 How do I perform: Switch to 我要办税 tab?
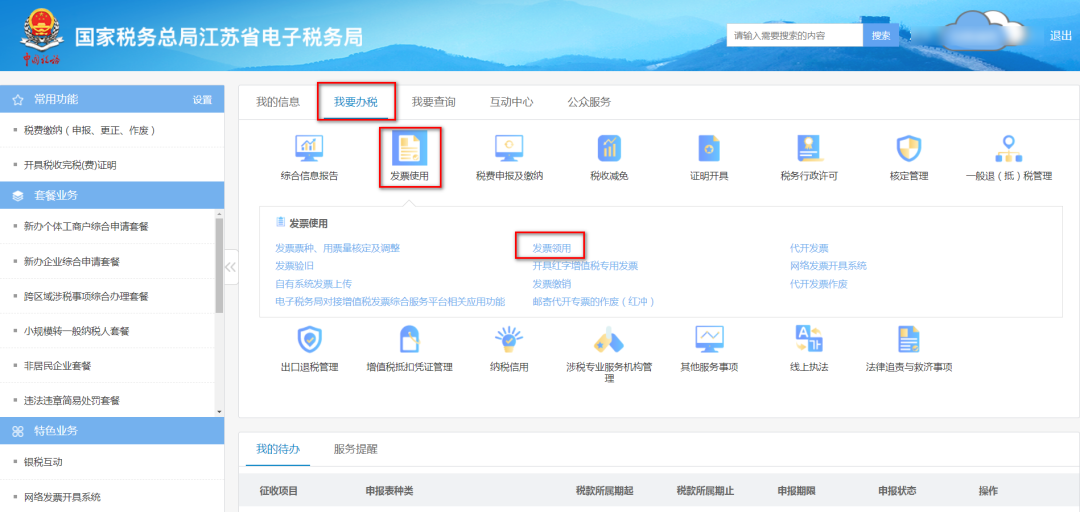[x=356, y=102]
